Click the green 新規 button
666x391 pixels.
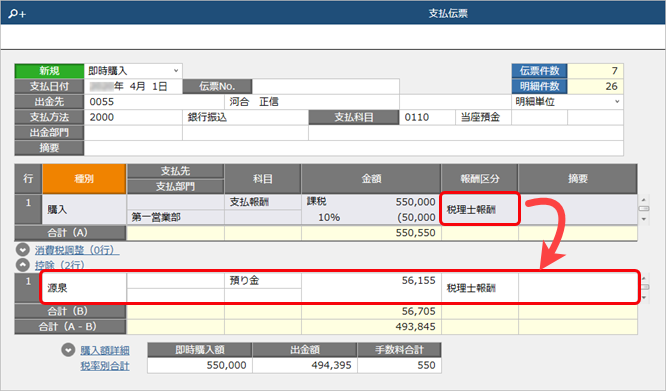49,71
